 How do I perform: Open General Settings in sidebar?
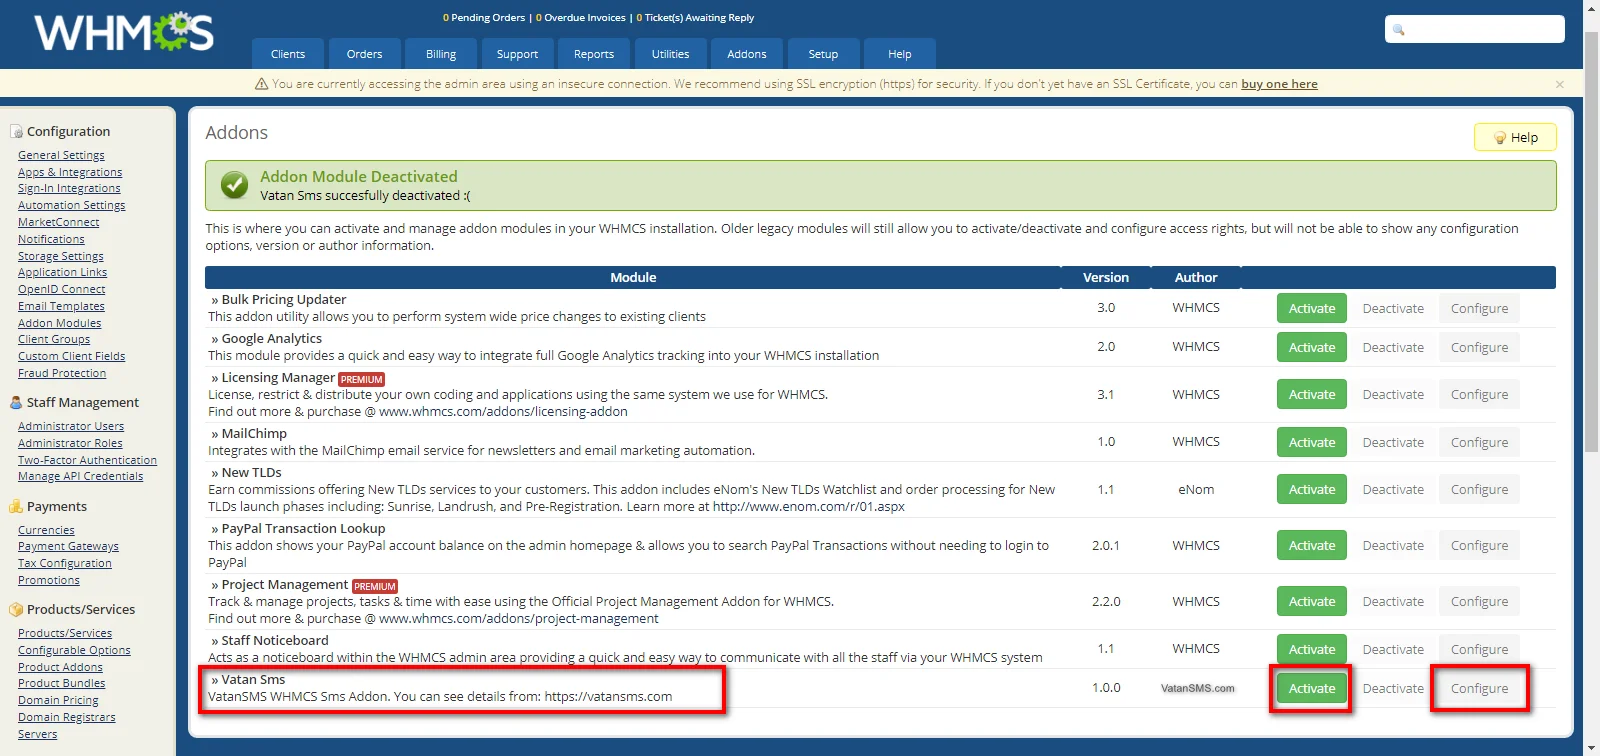61,155
